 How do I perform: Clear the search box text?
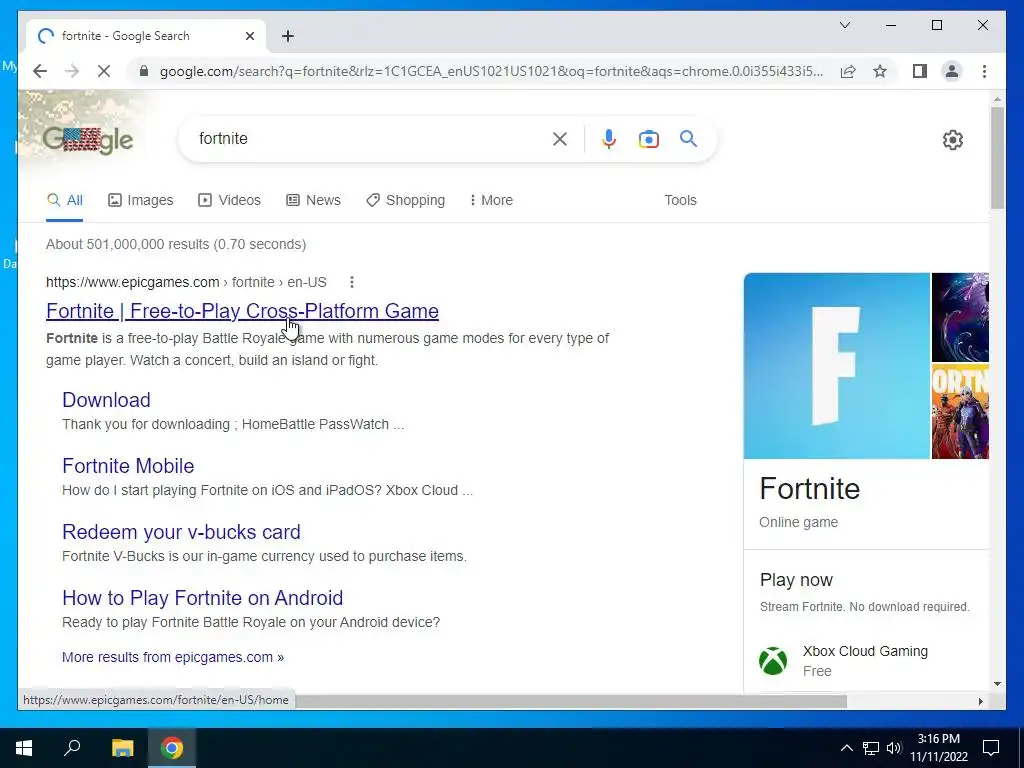pos(560,139)
